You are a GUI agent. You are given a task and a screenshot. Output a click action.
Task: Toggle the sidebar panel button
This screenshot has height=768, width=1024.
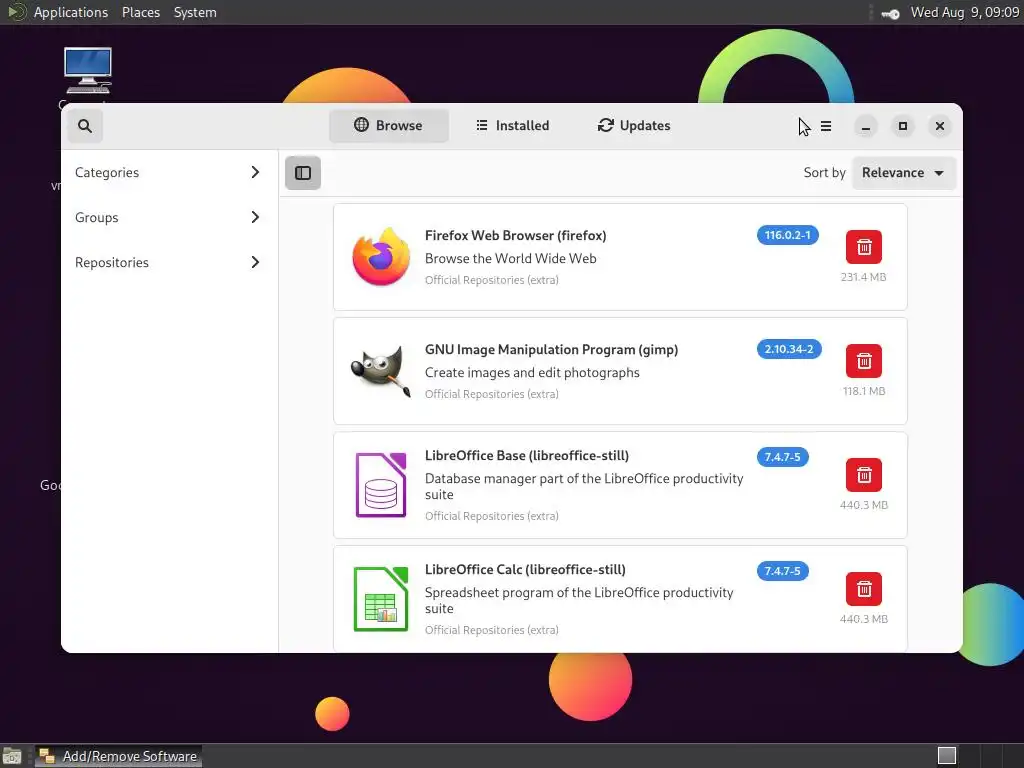tap(303, 173)
